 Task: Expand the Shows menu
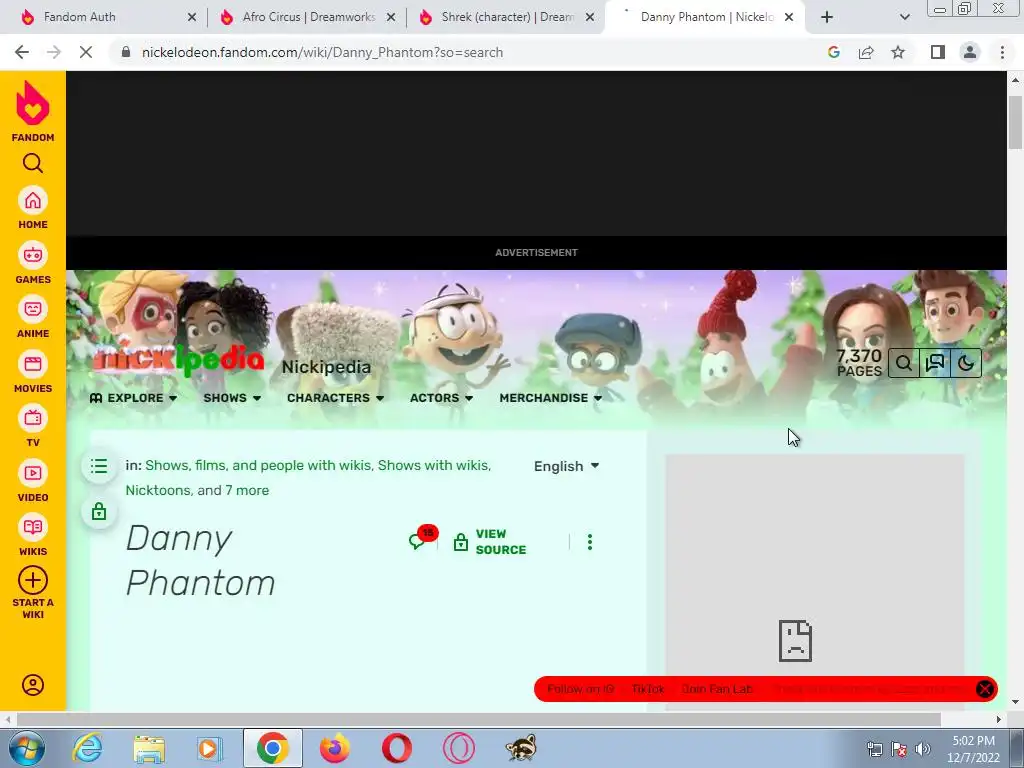coord(232,398)
